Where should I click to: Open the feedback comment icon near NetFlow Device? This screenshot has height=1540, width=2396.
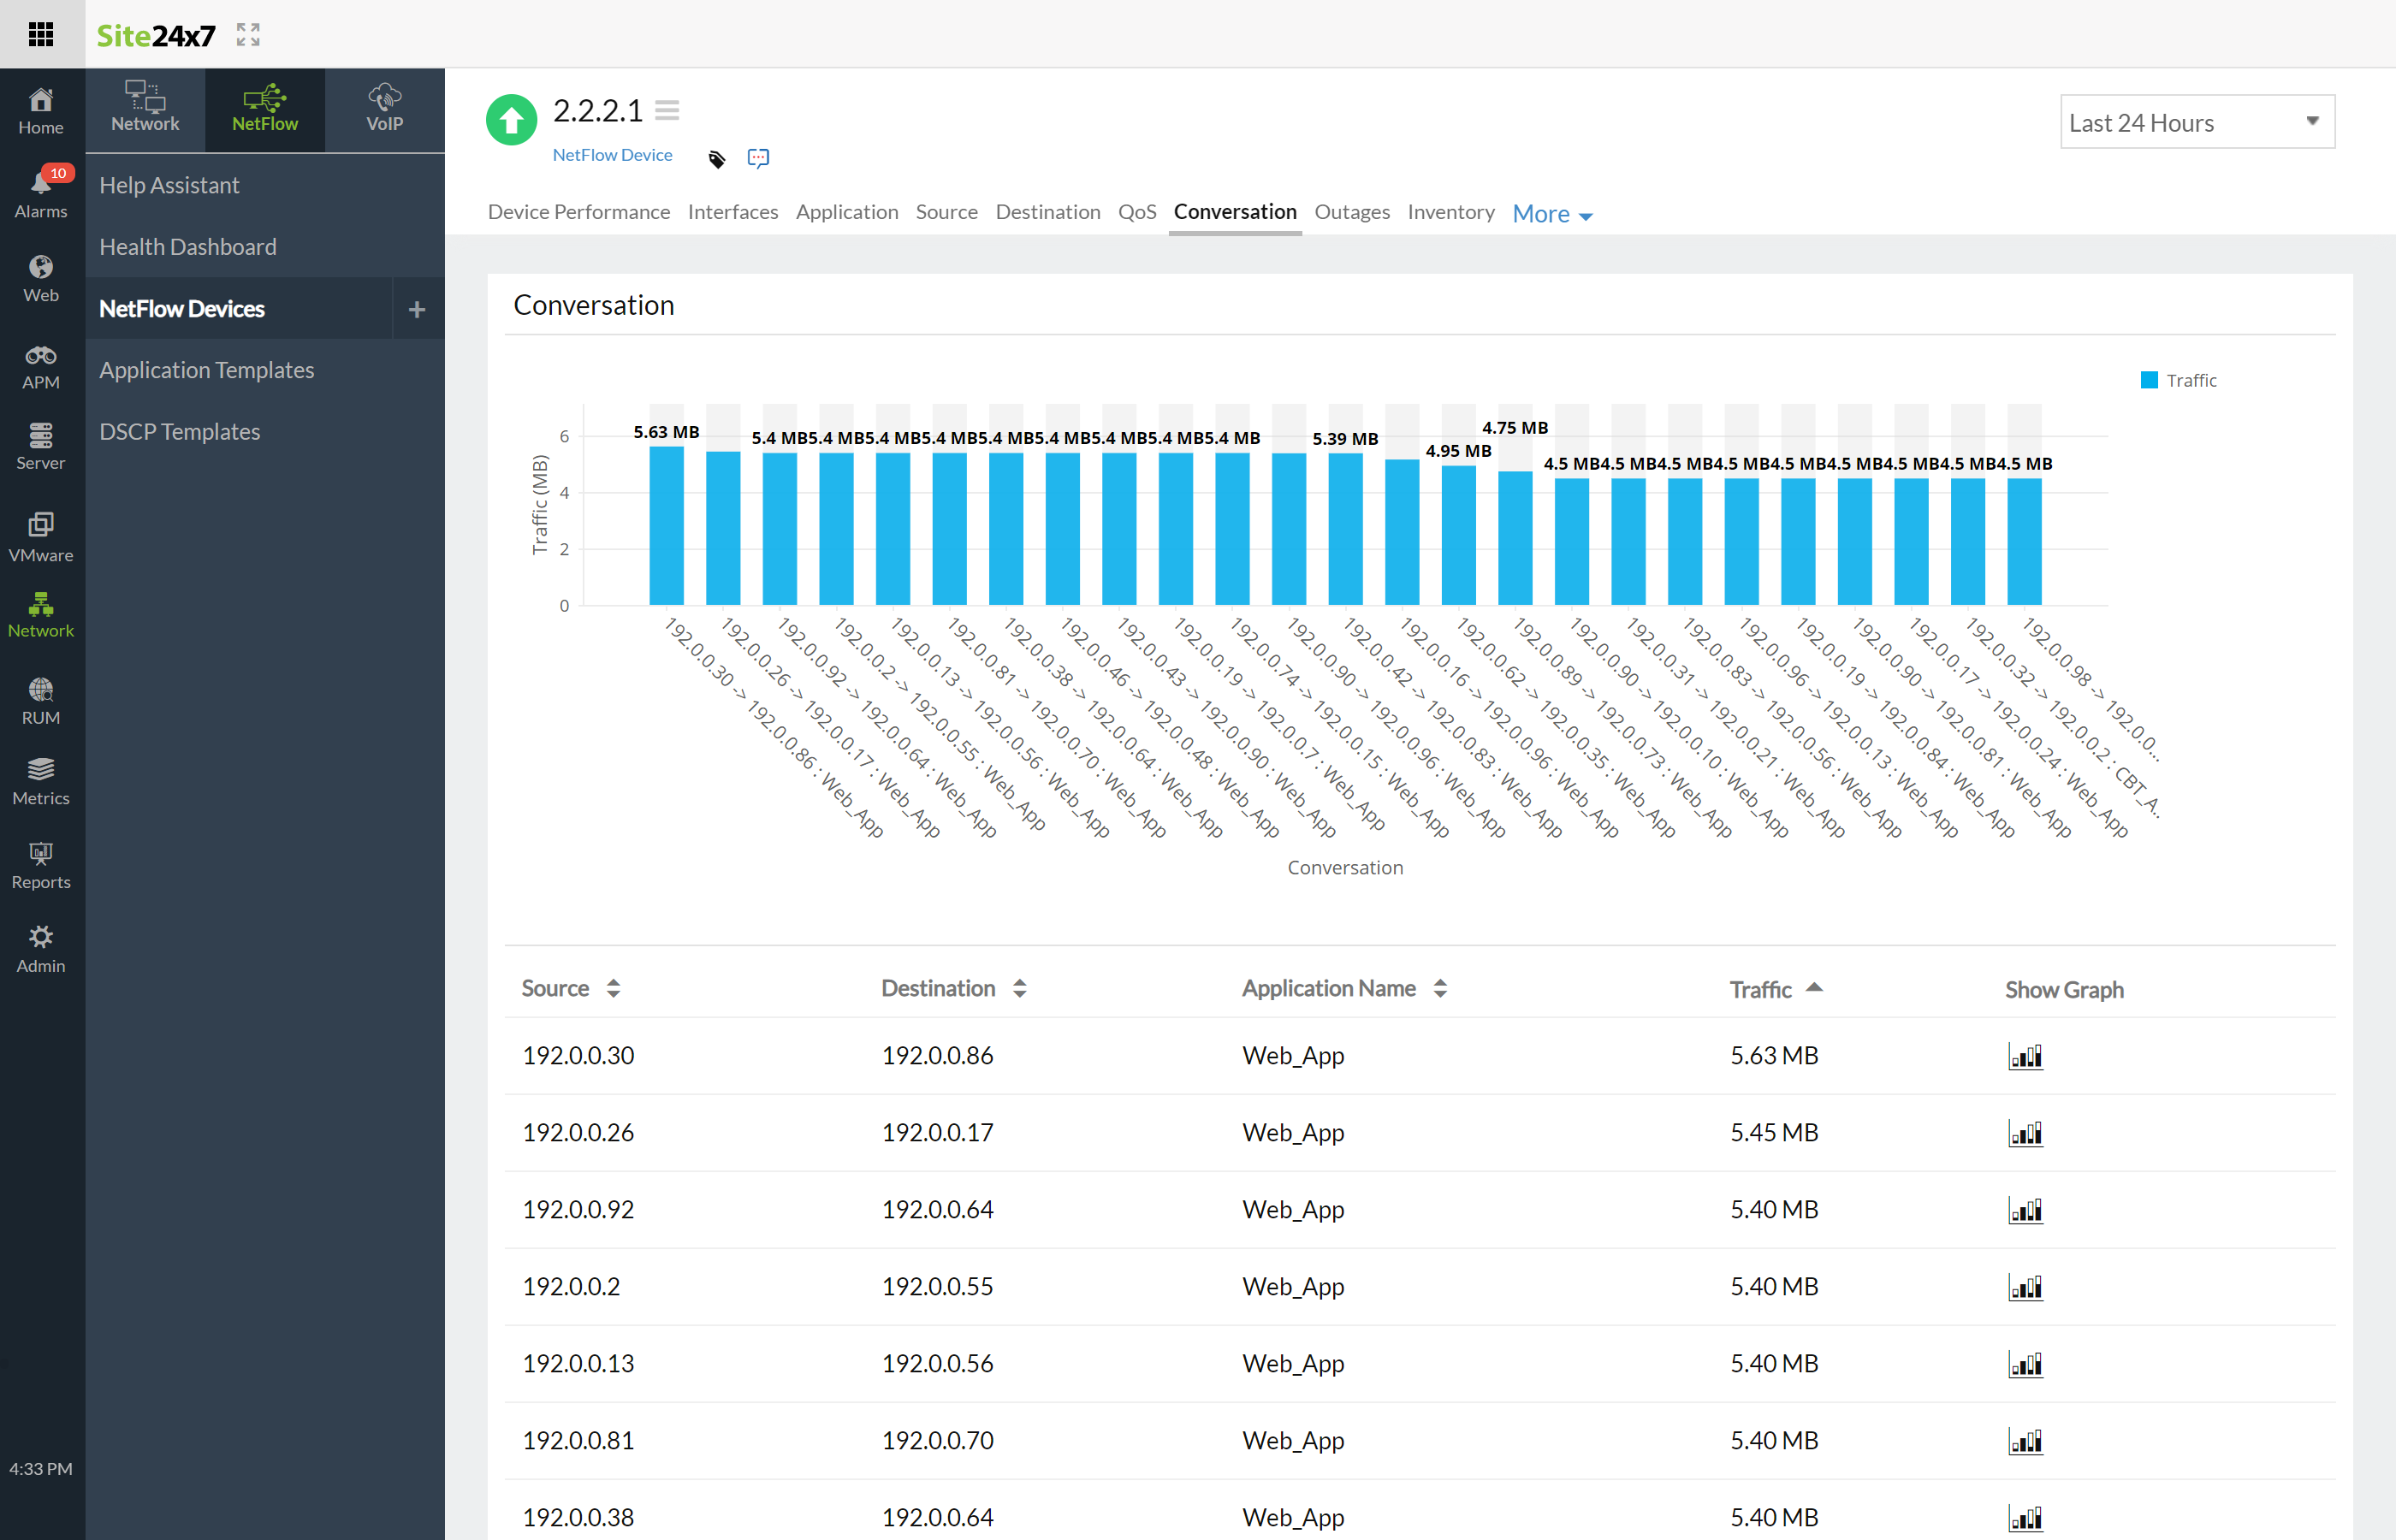pyautogui.click(x=757, y=157)
